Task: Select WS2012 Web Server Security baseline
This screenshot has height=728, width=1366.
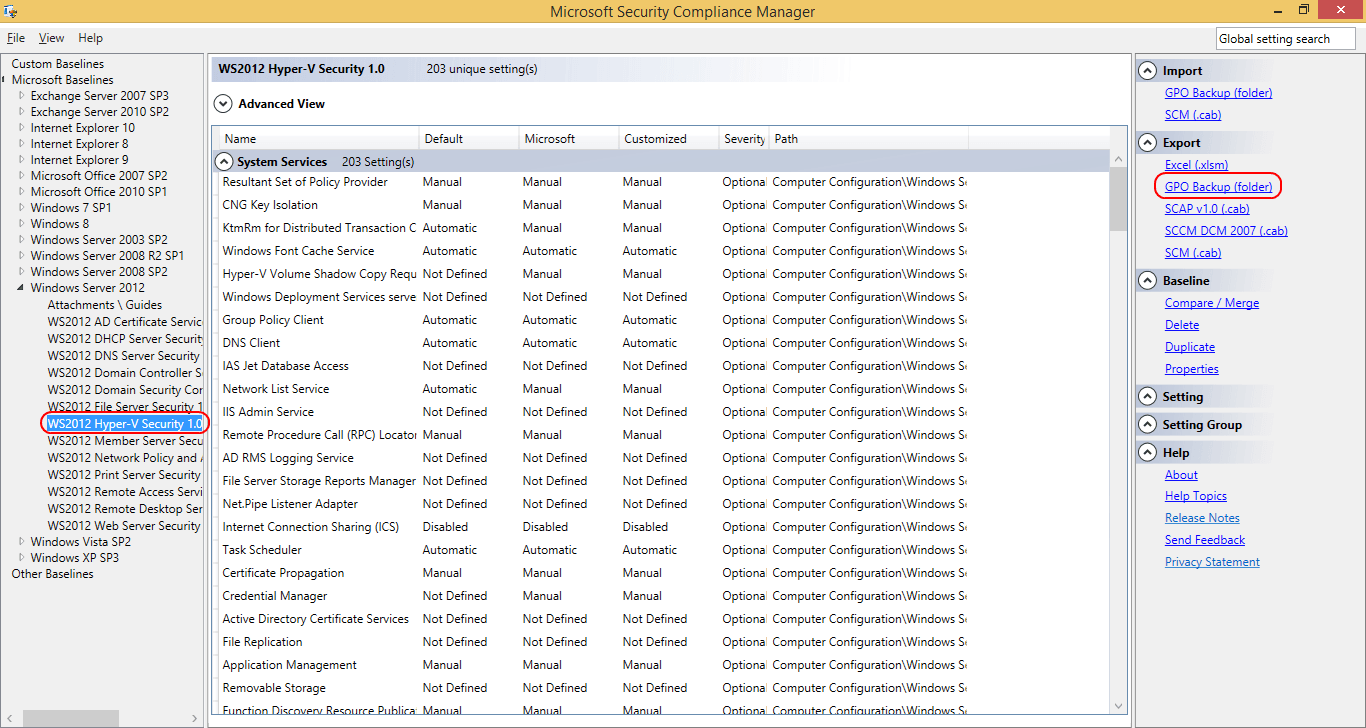Action: click(x=124, y=526)
